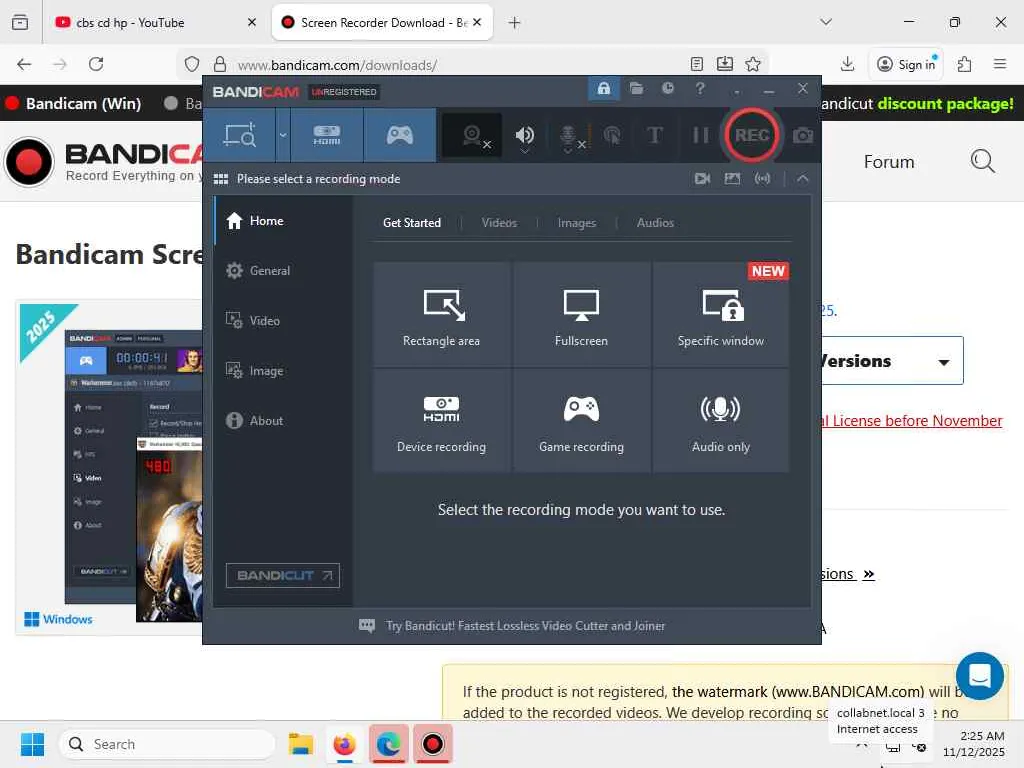Reload the browser page
The height and width of the screenshot is (768, 1024).
point(96,64)
